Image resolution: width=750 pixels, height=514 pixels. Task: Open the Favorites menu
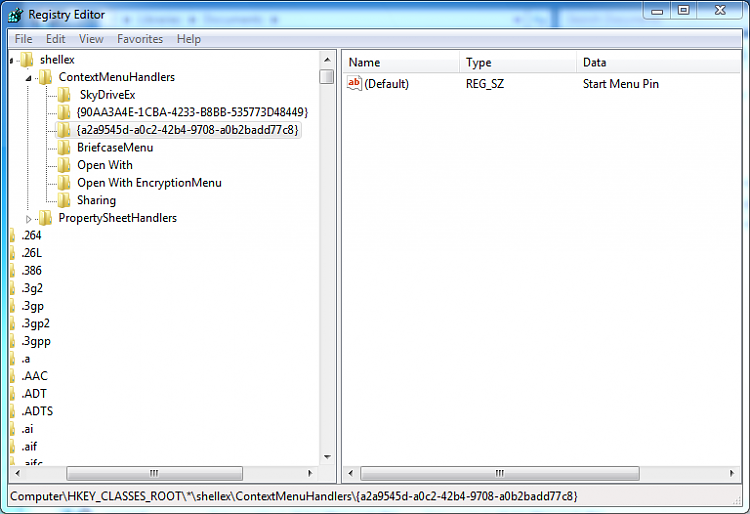click(140, 39)
